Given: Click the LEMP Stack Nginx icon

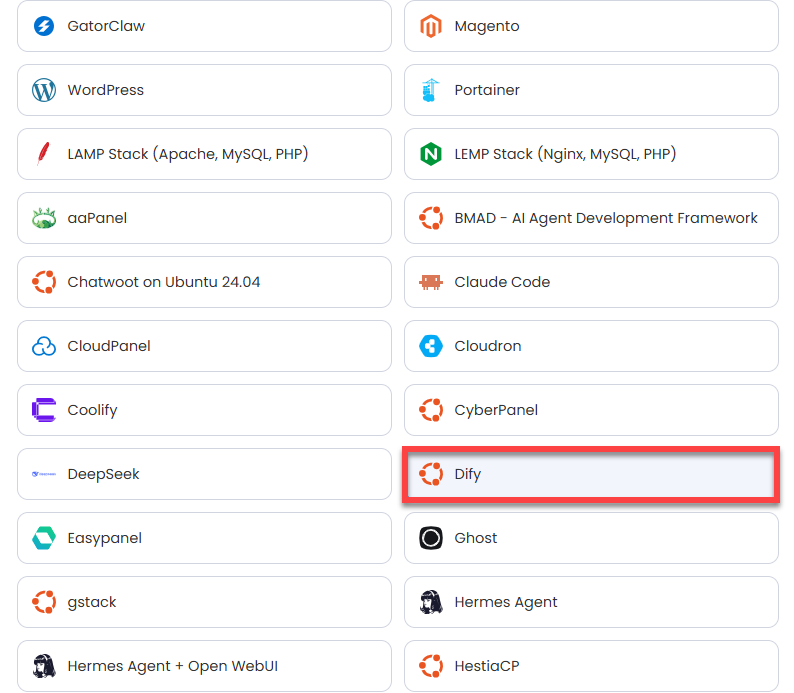Looking at the screenshot, I should tap(431, 154).
